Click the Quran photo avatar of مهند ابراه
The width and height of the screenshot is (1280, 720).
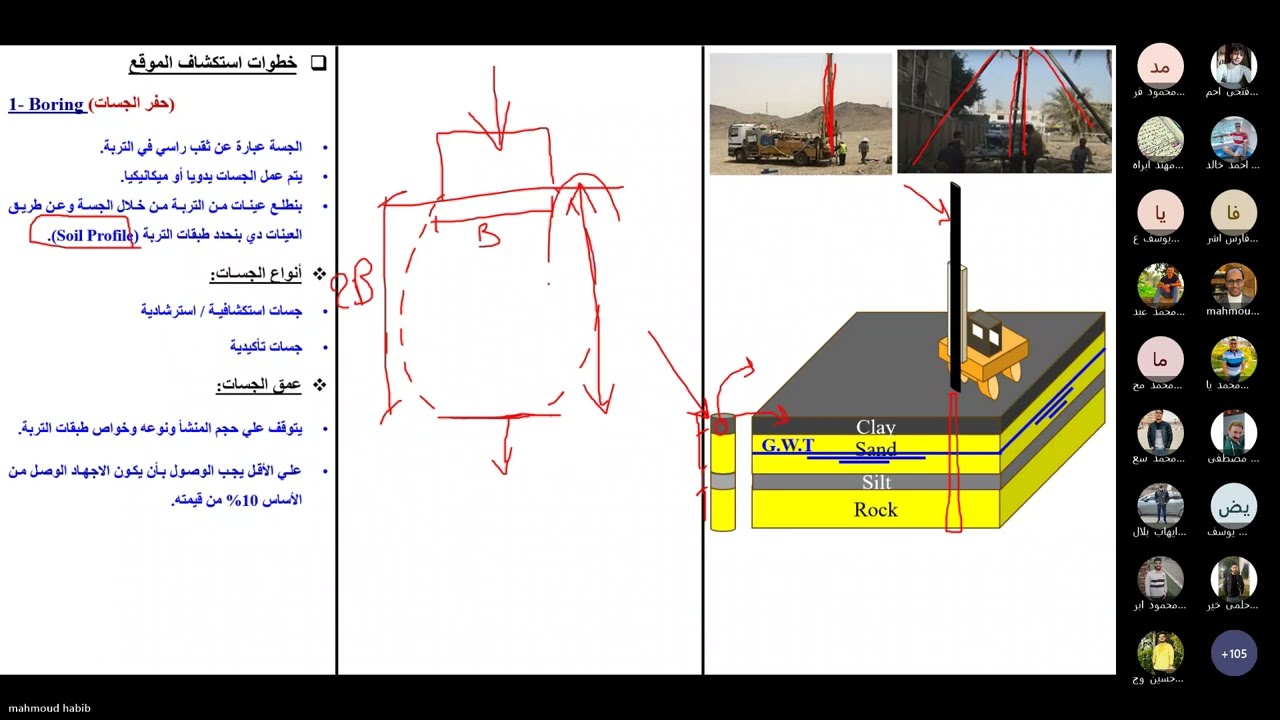(1160, 139)
